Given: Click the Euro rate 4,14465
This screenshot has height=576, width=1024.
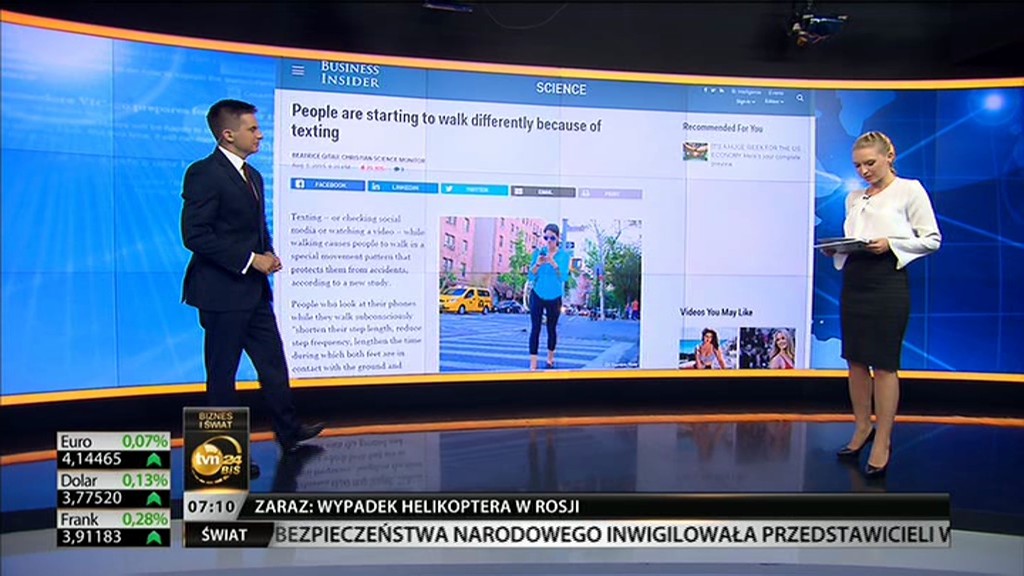Looking at the screenshot, I should (91, 459).
